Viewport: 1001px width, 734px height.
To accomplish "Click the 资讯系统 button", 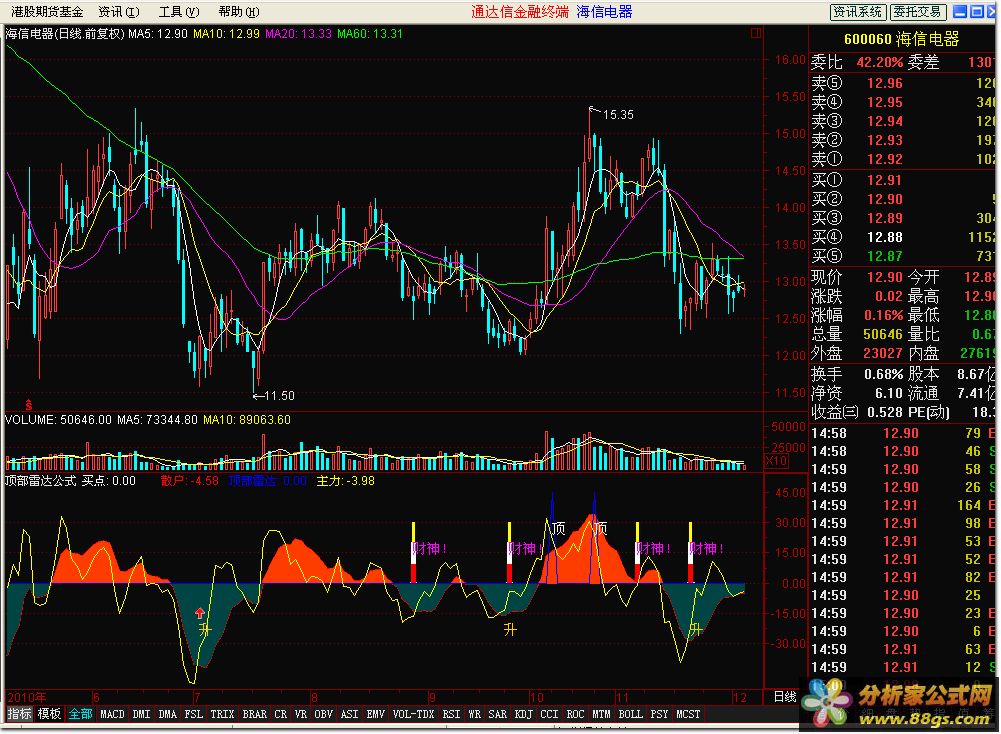I will pyautogui.click(x=858, y=11).
